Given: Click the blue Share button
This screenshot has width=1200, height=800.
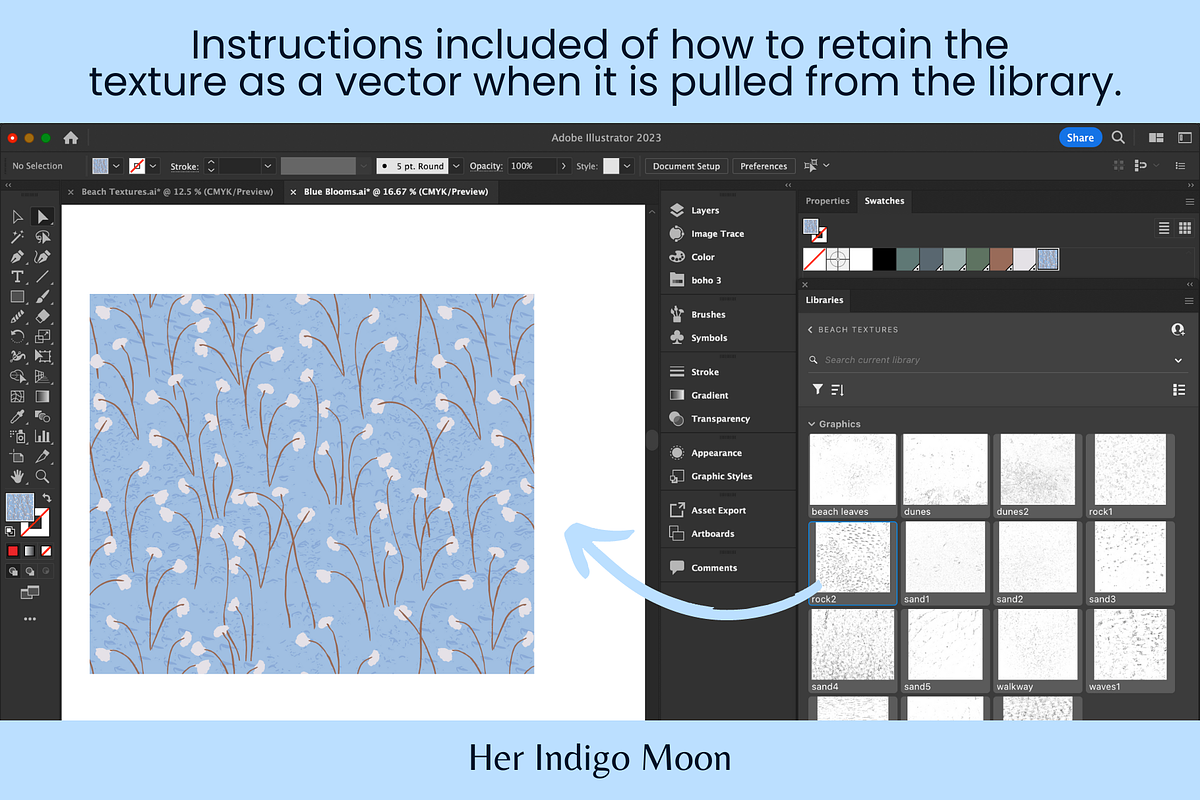Looking at the screenshot, I should click(x=1080, y=138).
